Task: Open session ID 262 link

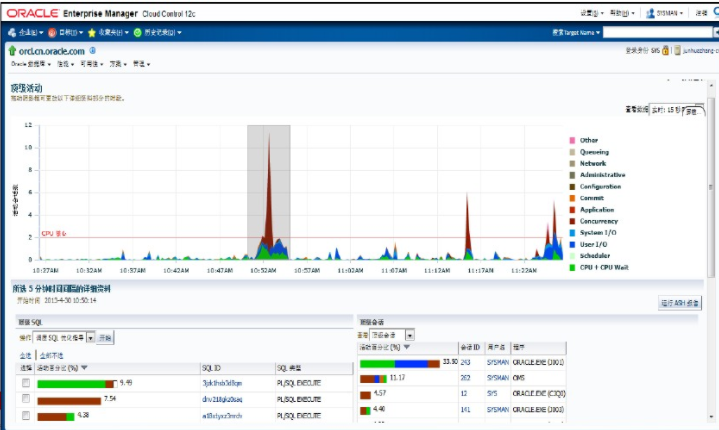Action: pos(465,378)
